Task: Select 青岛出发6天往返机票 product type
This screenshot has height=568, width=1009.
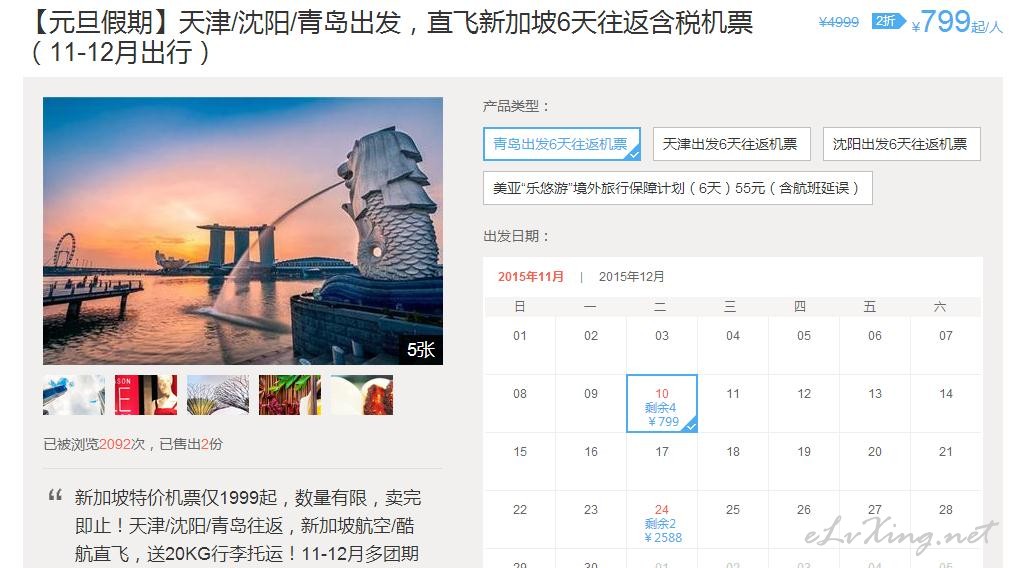Action: point(561,144)
